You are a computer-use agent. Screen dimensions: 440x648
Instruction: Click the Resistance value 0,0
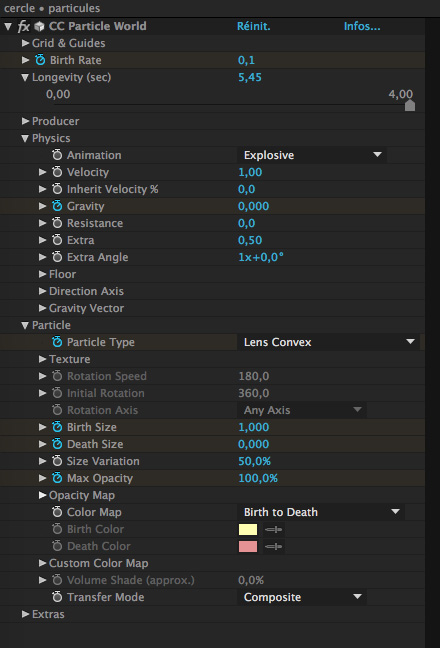click(246, 223)
